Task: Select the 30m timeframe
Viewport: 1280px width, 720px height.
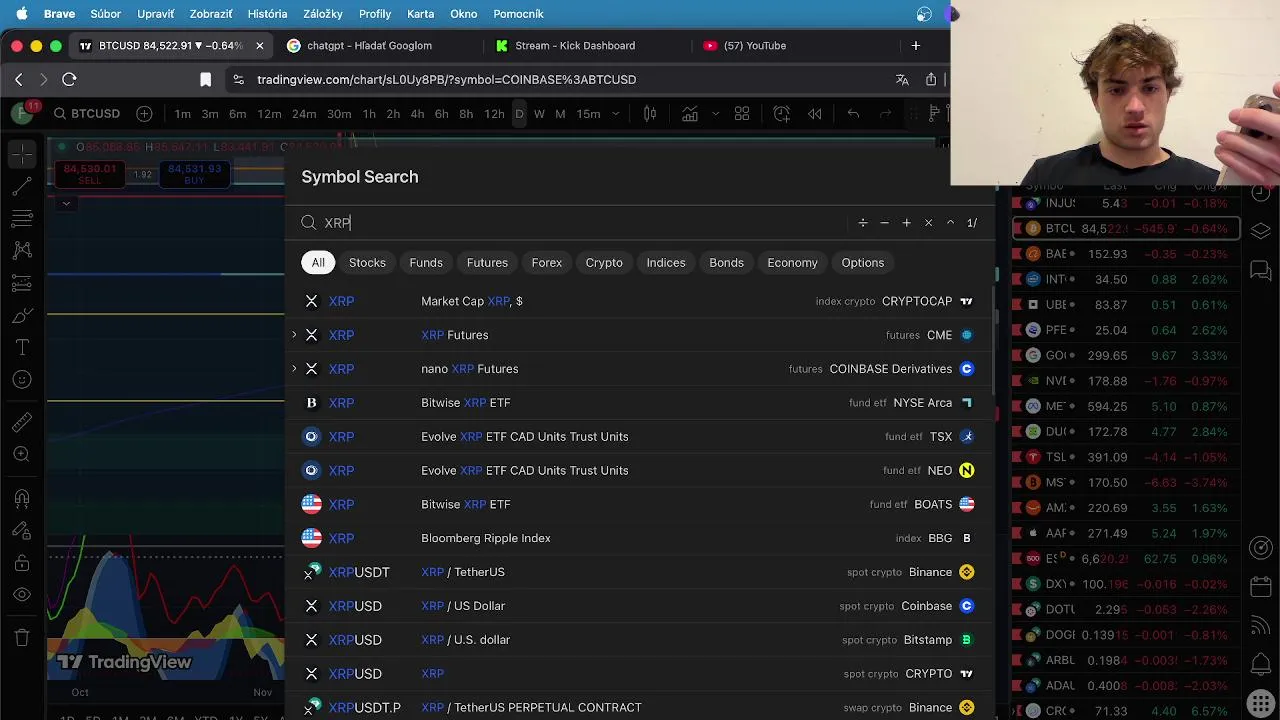Action: tap(339, 114)
